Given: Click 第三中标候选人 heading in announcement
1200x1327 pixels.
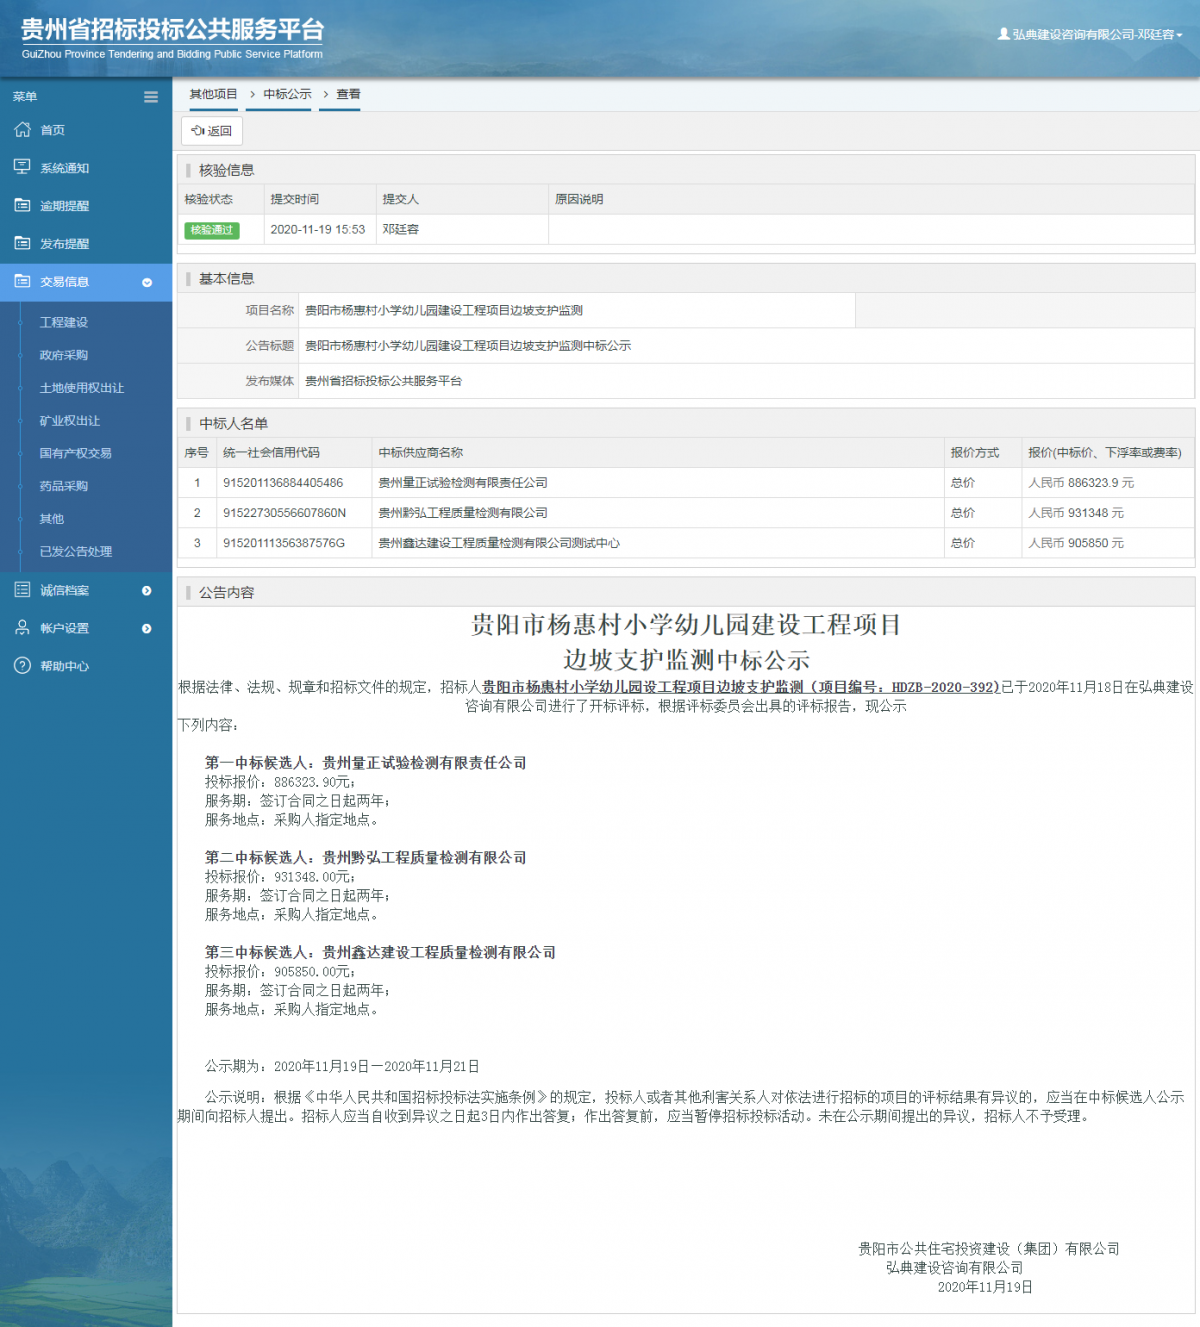Looking at the screenshot, I should click(380, 953).
